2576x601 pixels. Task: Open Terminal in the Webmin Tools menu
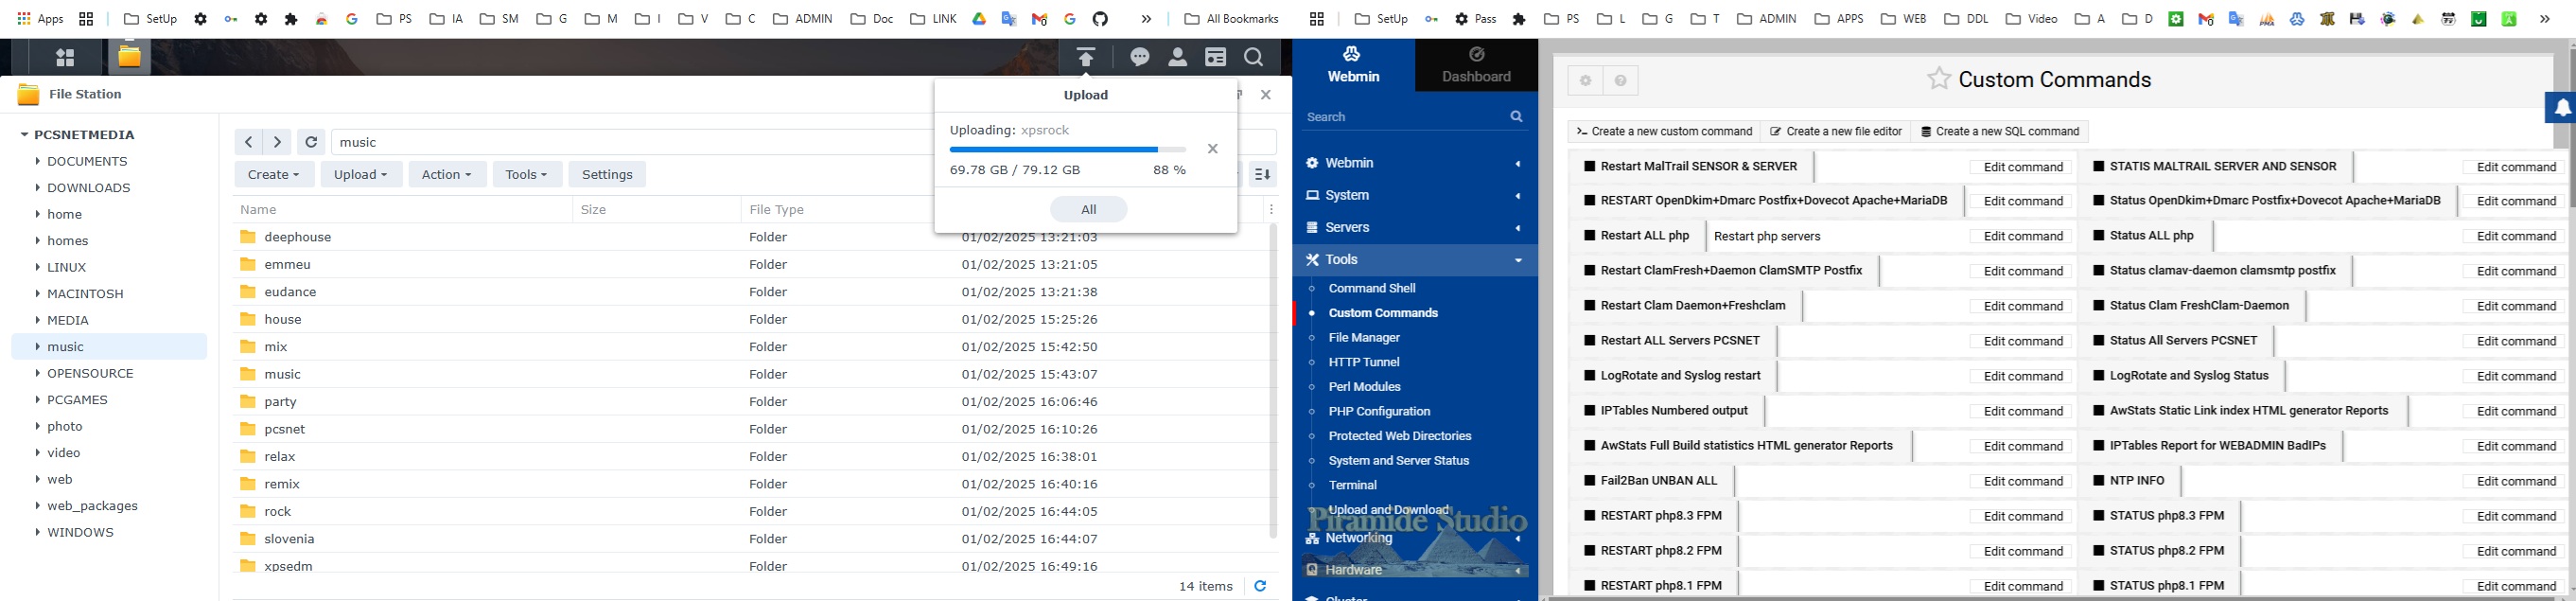point(1353,485)
